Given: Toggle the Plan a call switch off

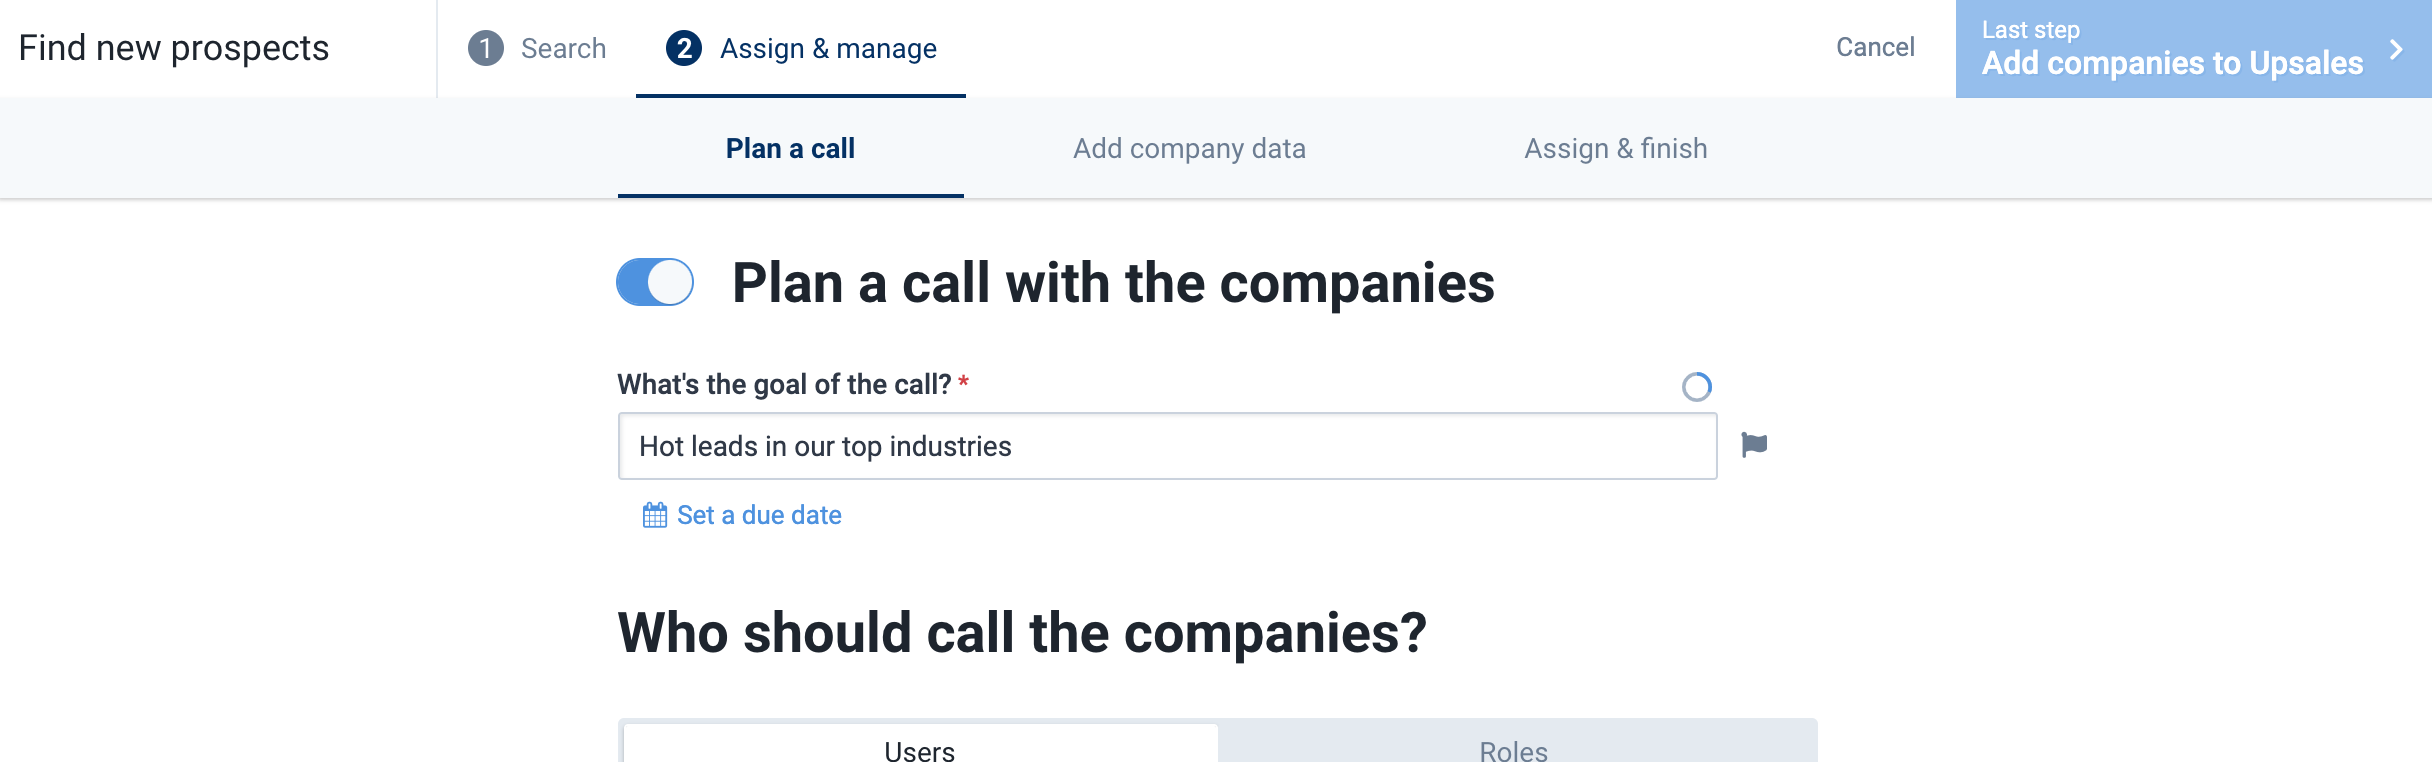Looking at the screenshot, I should tap(655, 282).
